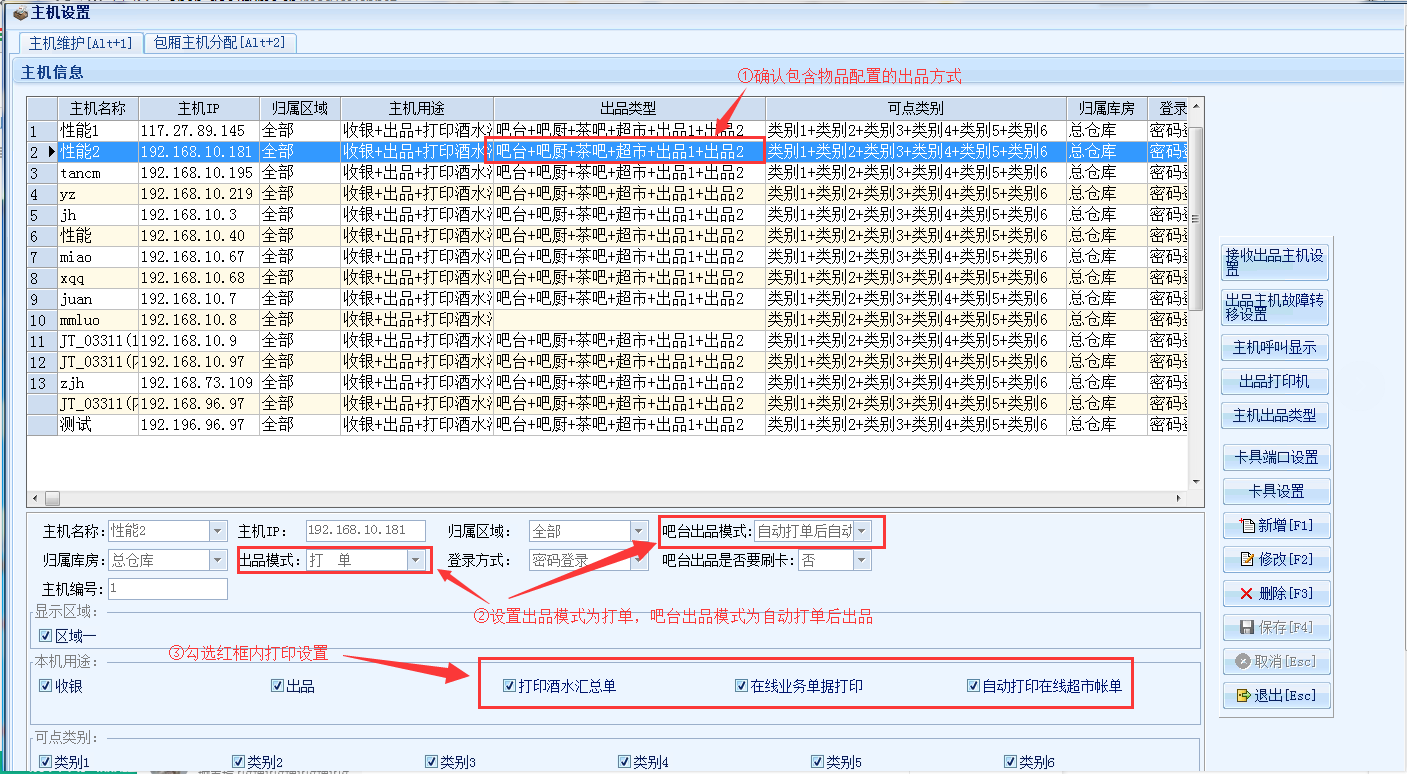Click the 出品打印机 button
This screenshot has height=774, width=1407.
click(1275, 381)
